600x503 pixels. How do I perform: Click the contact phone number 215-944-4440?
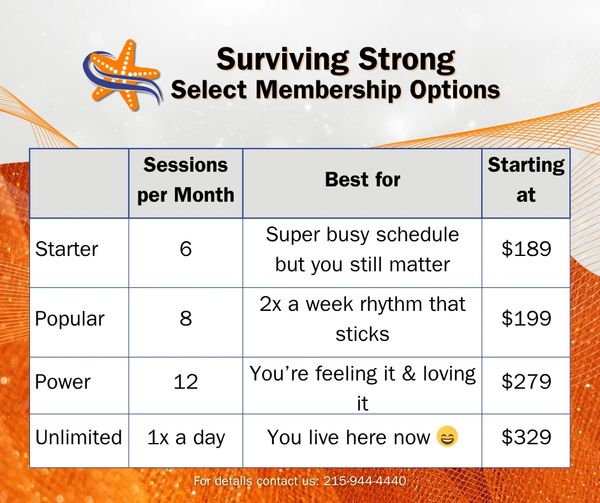[x=366, y=481]
